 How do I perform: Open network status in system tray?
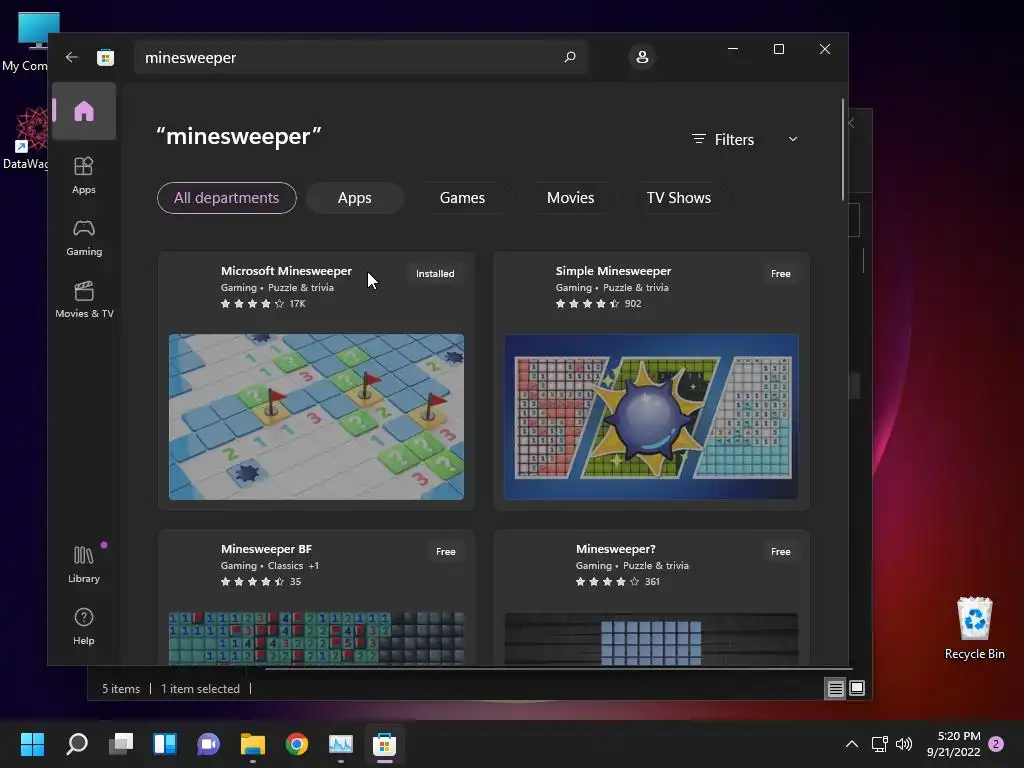880,744
